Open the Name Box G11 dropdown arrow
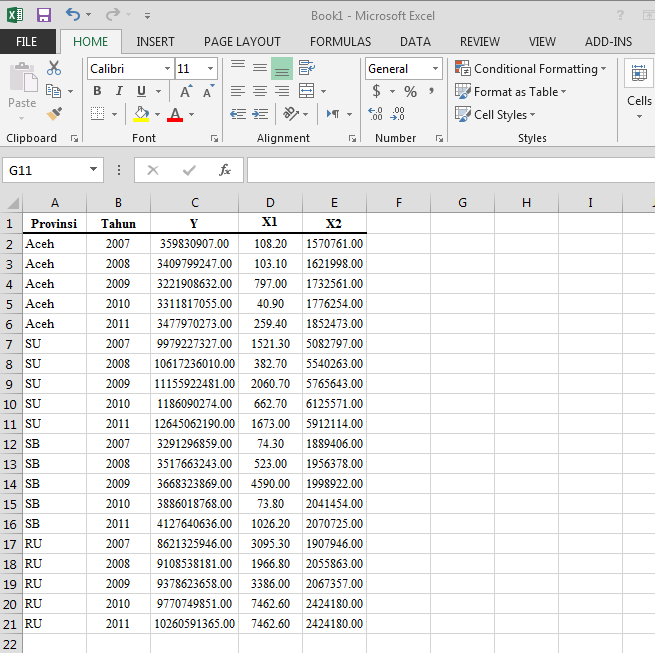 point(94,170)
